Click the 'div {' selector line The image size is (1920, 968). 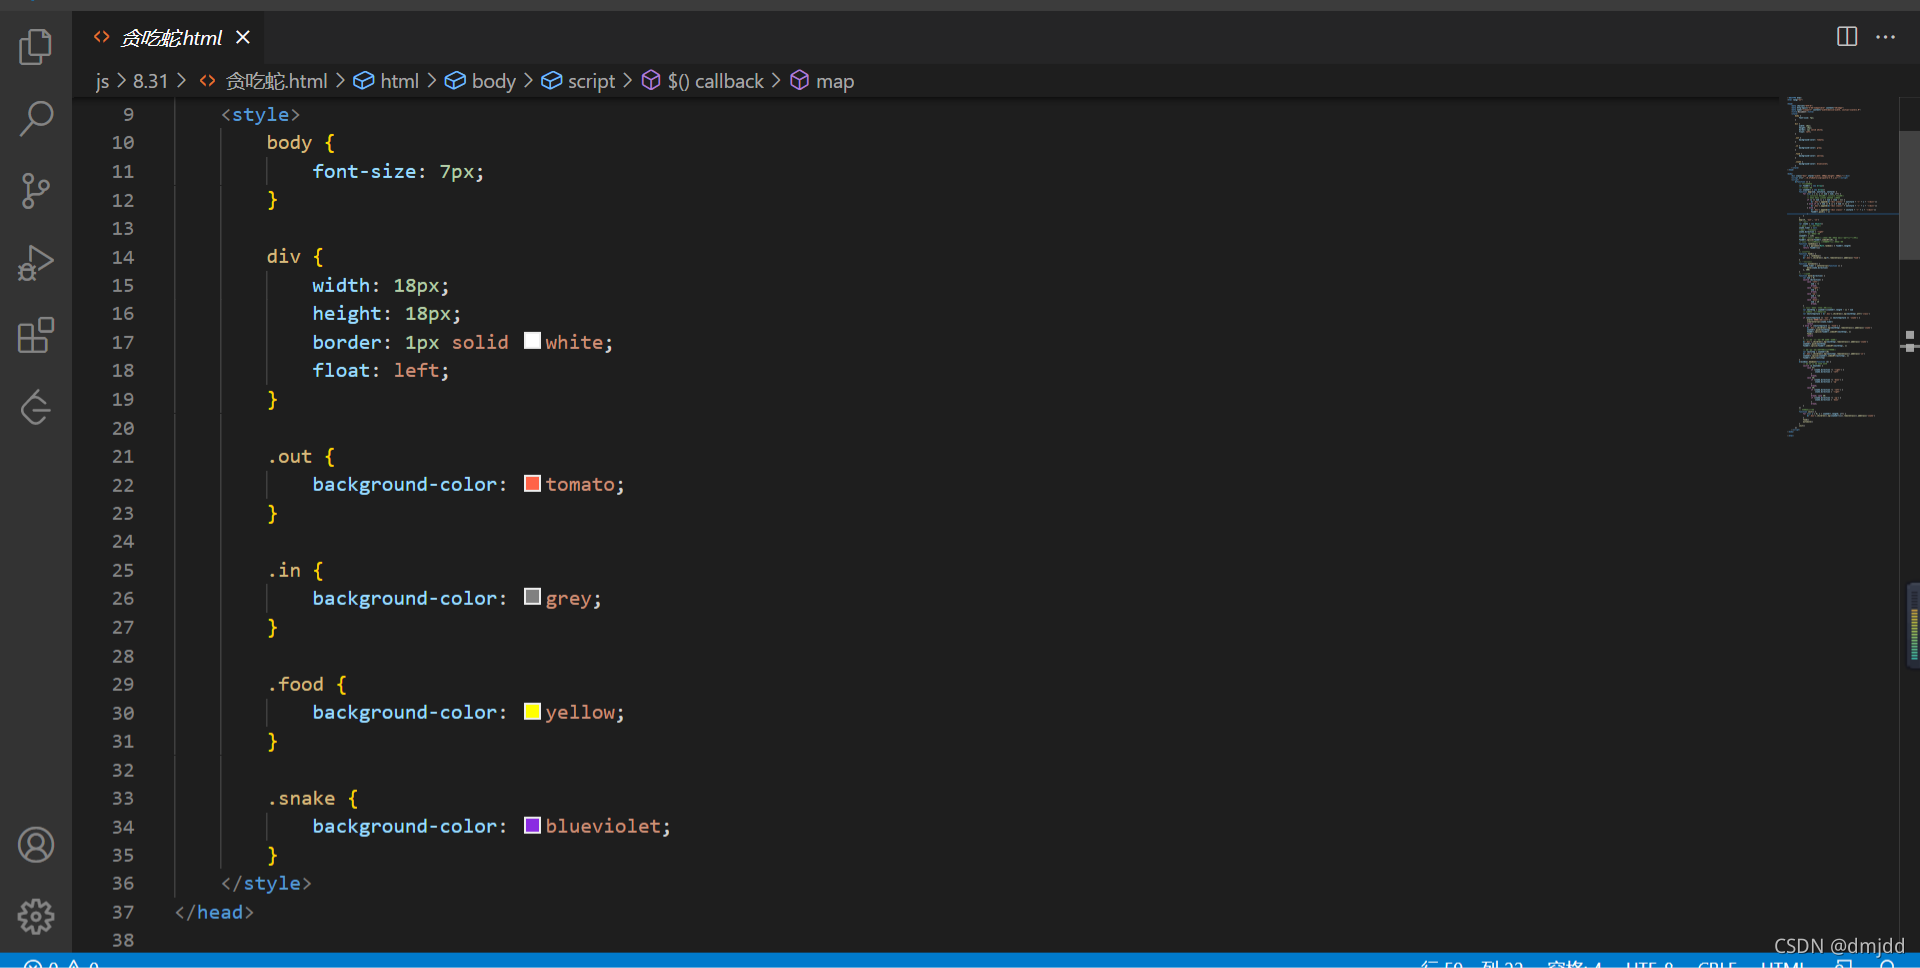coord(294,256)
